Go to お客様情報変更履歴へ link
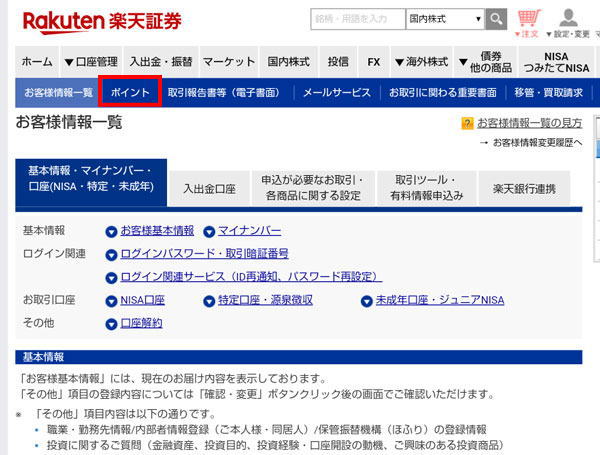 point(536,143)
